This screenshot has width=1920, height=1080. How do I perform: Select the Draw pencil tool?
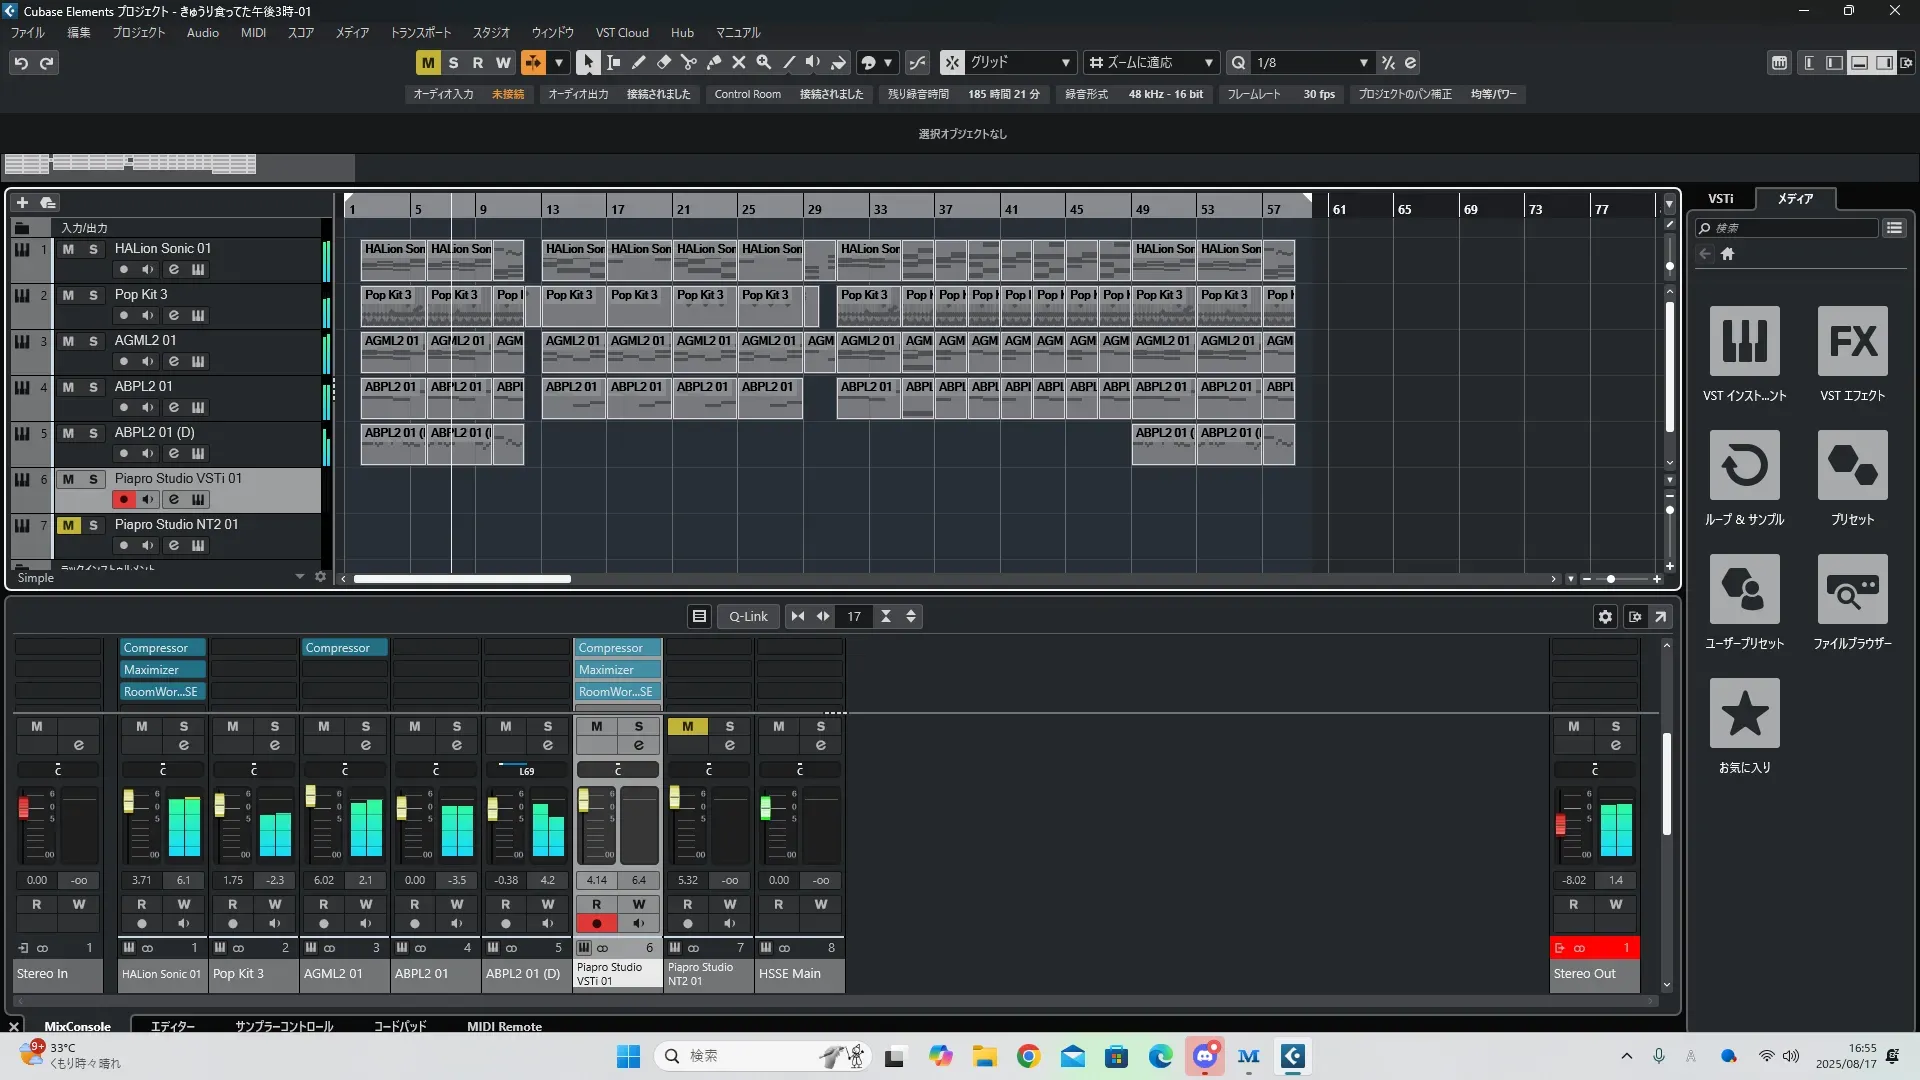(638, 62)
